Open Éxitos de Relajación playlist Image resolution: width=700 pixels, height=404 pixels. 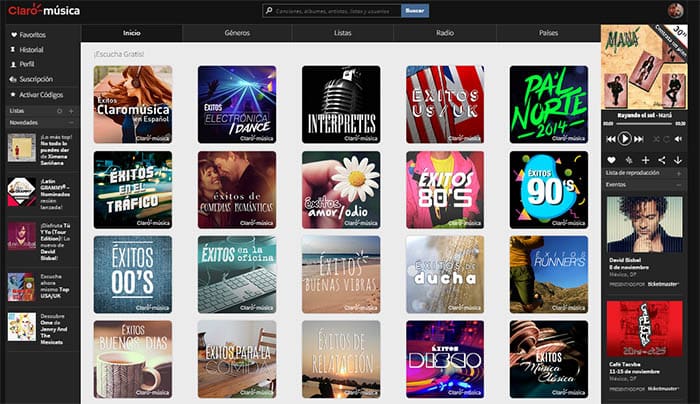point(341,359)
